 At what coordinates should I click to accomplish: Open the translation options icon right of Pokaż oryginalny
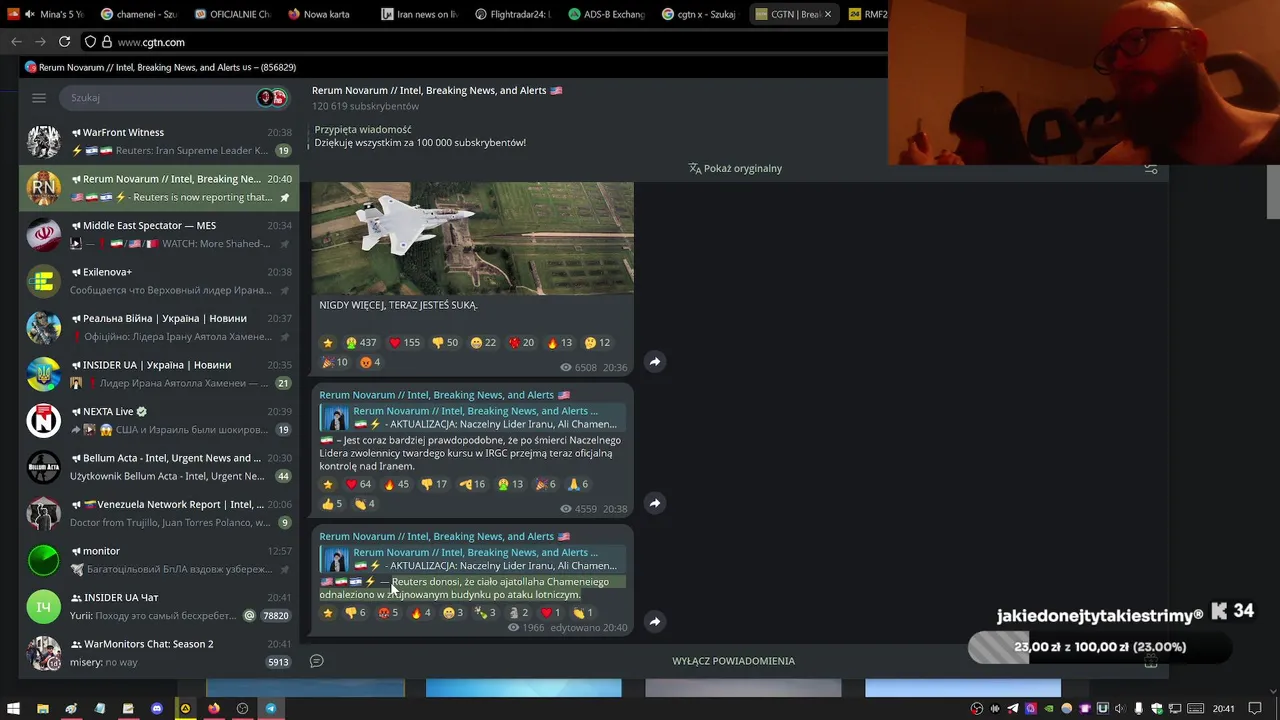[x=1151, y=168]
